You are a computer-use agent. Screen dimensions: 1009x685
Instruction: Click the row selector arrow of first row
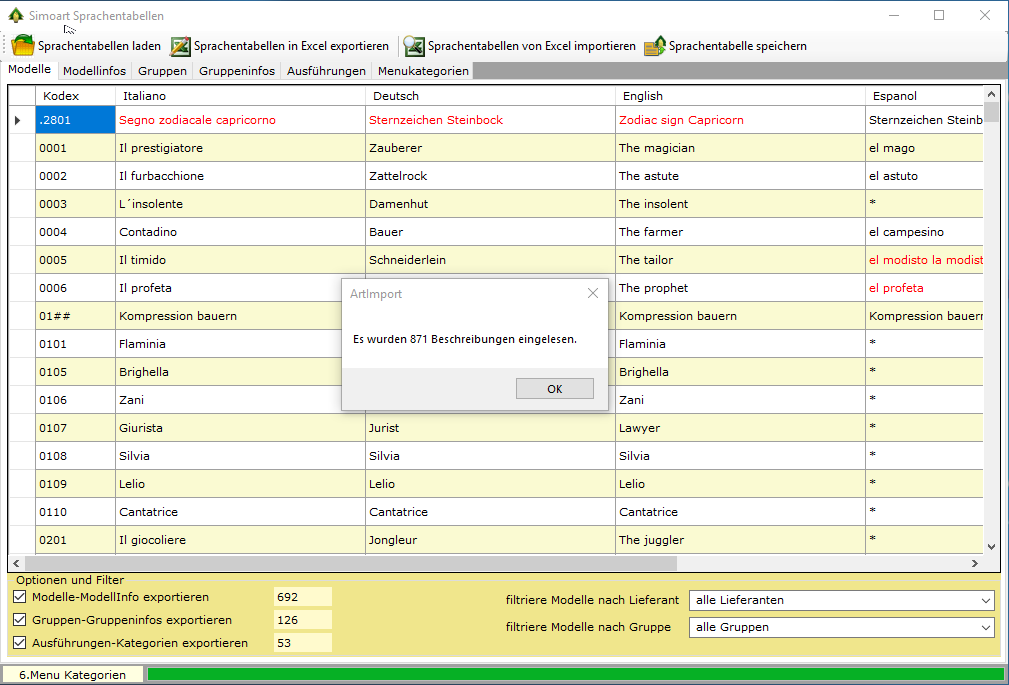[18, 120]
